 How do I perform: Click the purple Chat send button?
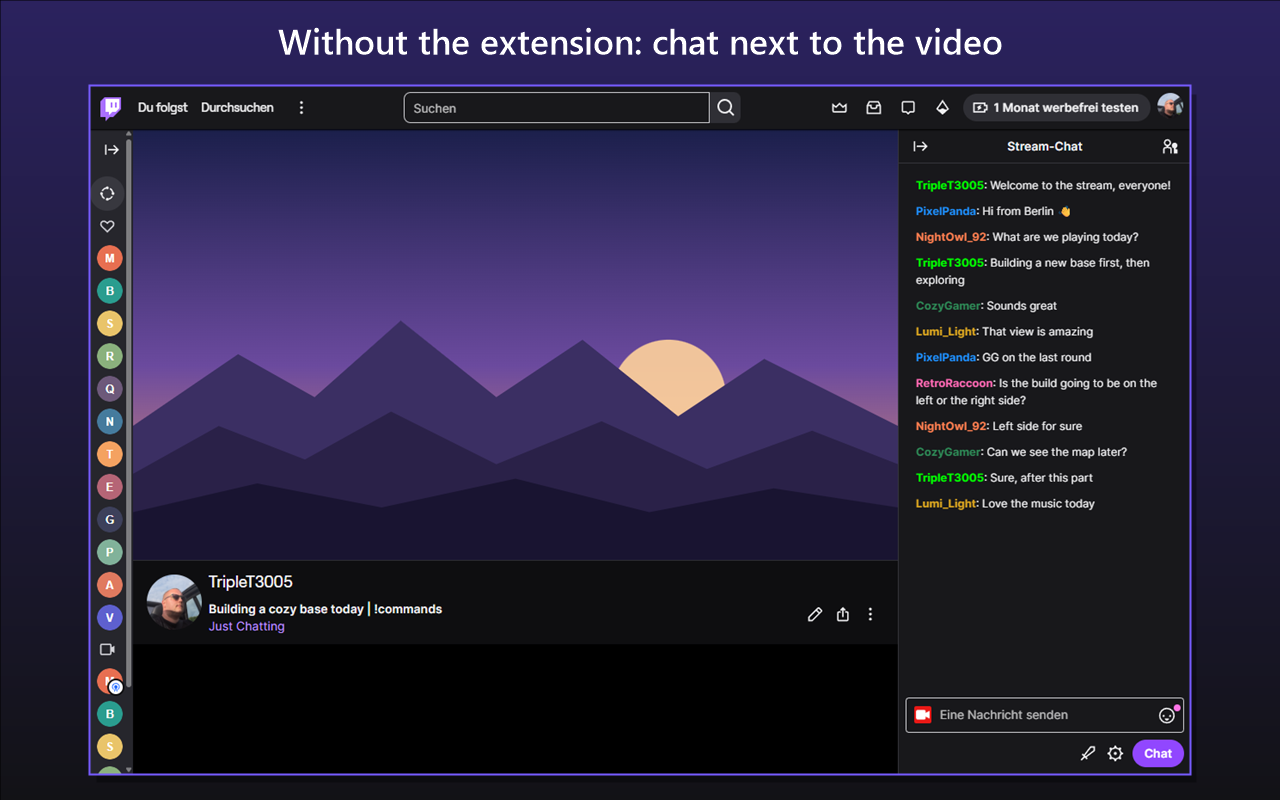point(1158,754)
